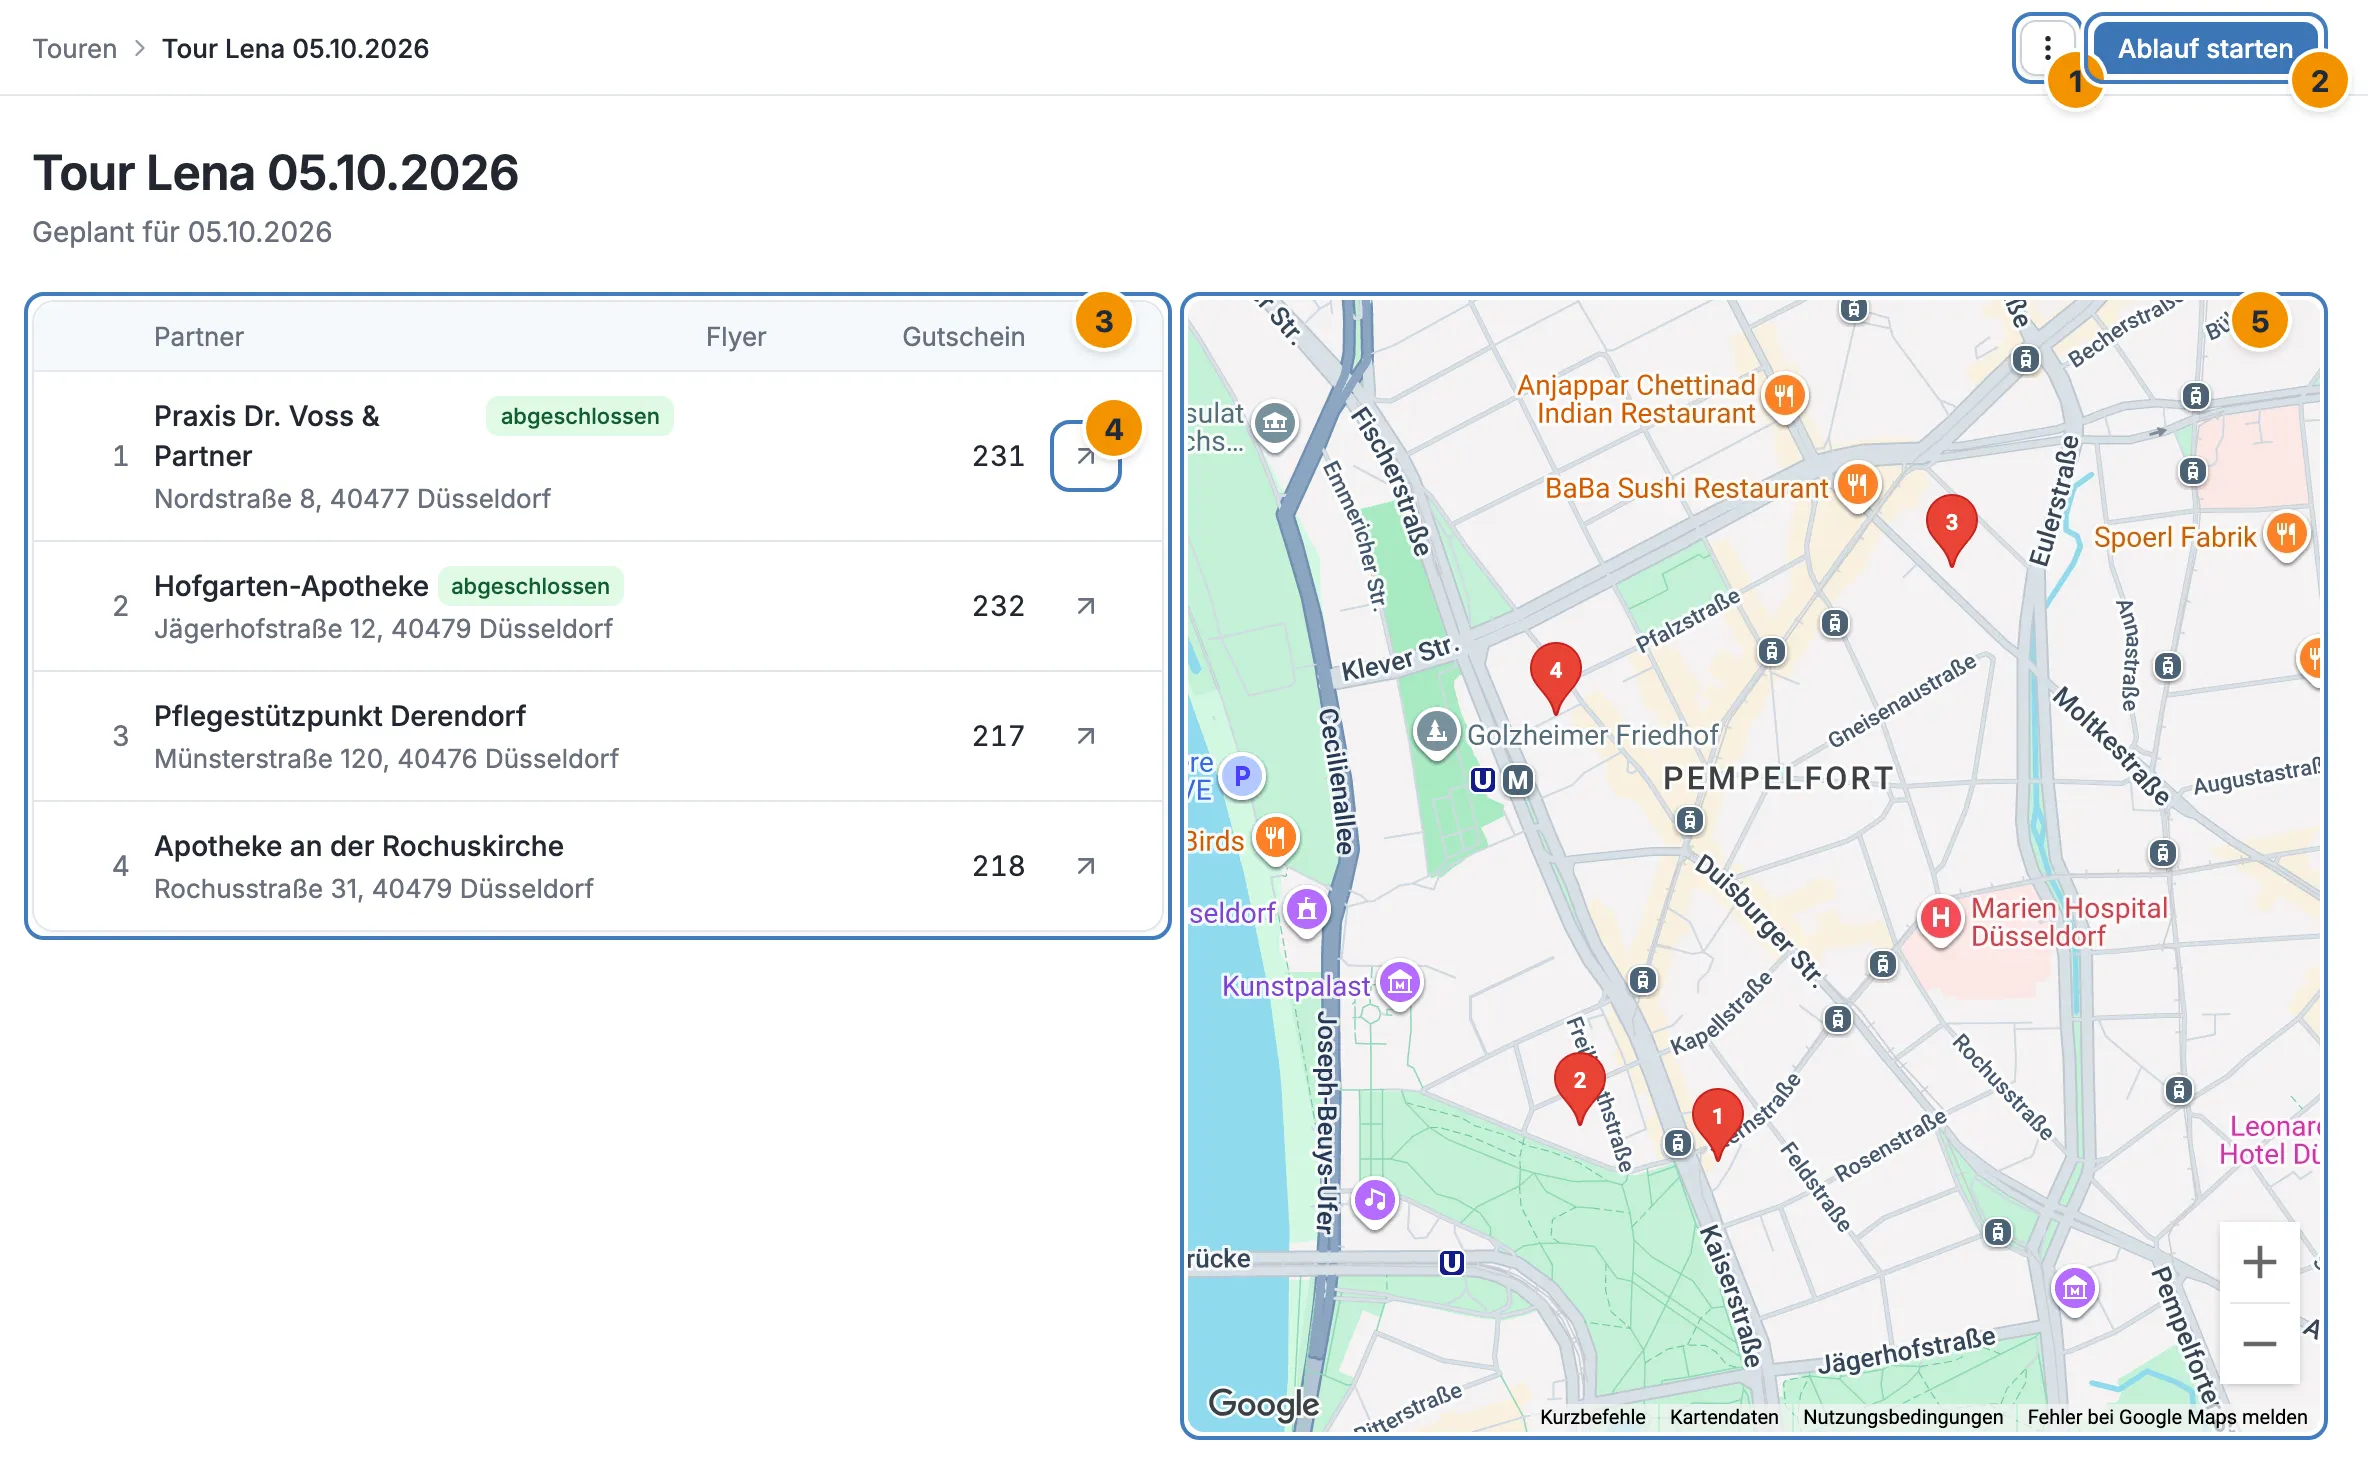Screen dimensions: 2368x1480
Task: Zoom out on the map
Action: (x=2259, y=1343)
